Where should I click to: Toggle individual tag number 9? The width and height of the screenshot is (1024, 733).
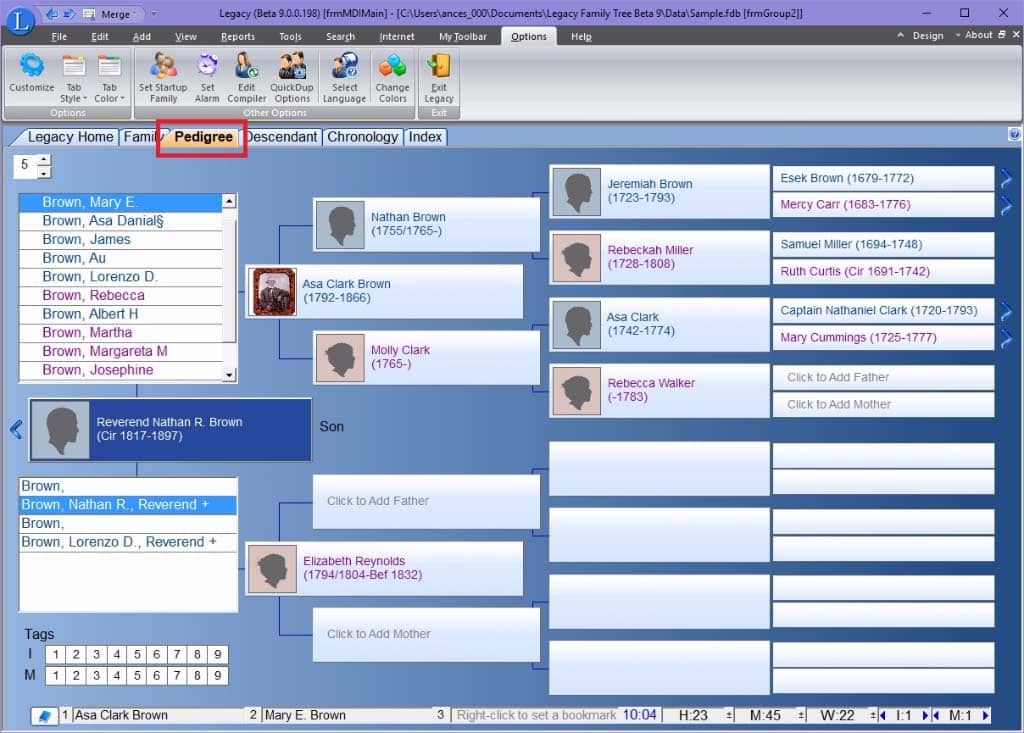pyautogui.click(x=218, y=655)
